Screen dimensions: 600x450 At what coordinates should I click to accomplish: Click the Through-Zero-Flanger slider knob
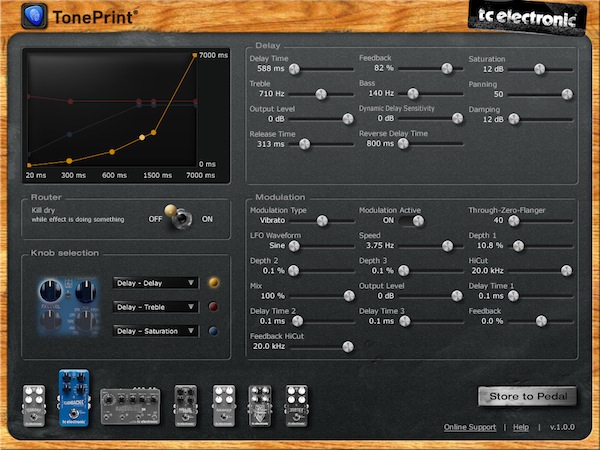point(514,221)
